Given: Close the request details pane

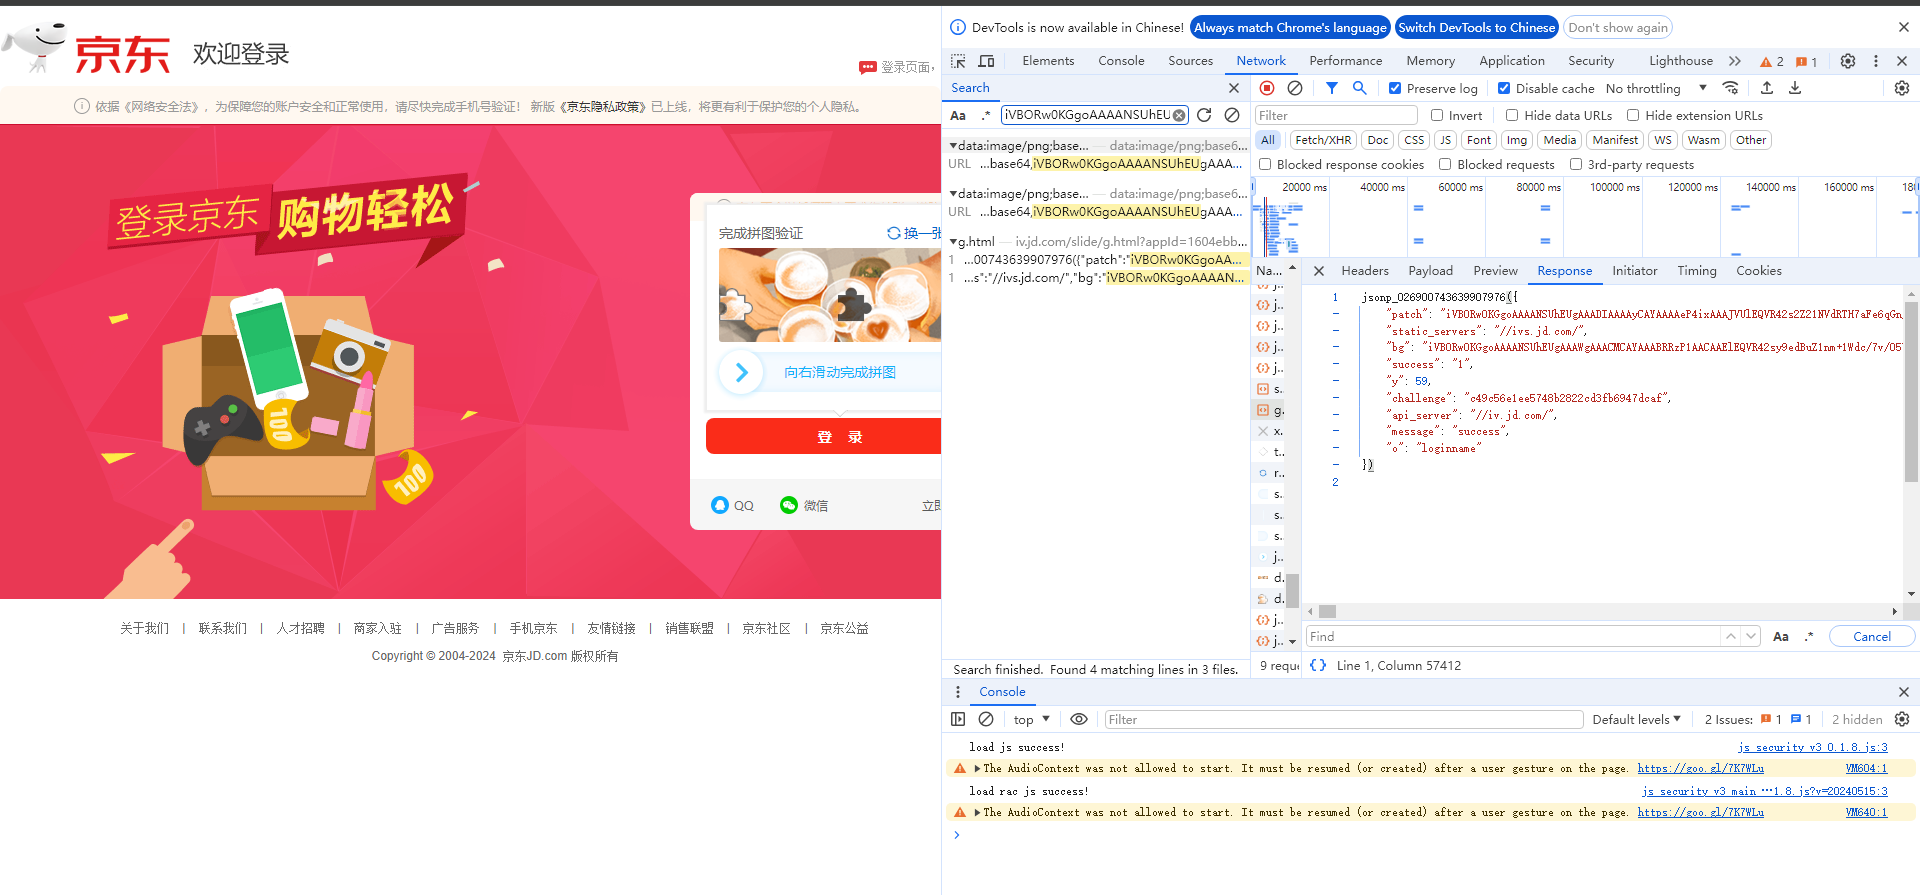Looking at the screenshot, I should (1319, 271).
